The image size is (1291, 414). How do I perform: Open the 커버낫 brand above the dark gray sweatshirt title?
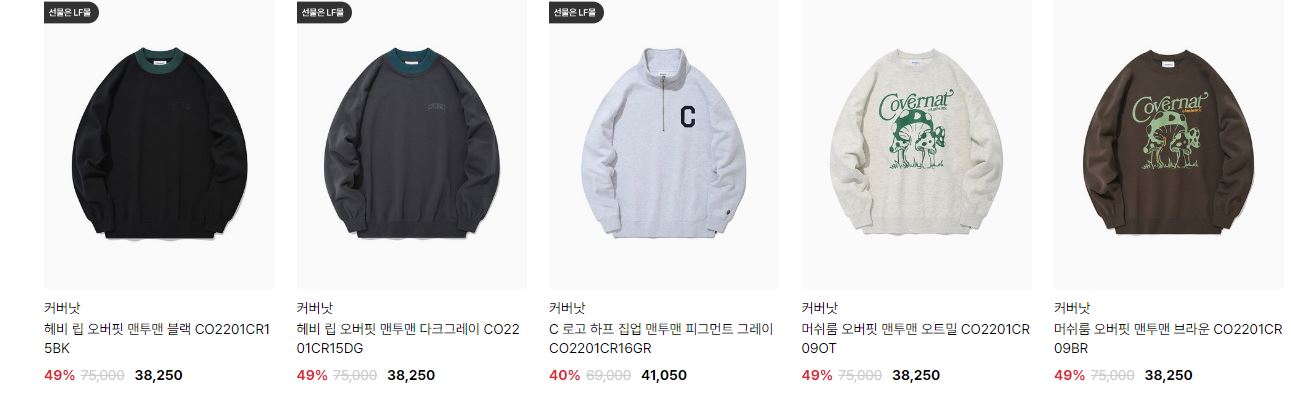click(315, 308)
